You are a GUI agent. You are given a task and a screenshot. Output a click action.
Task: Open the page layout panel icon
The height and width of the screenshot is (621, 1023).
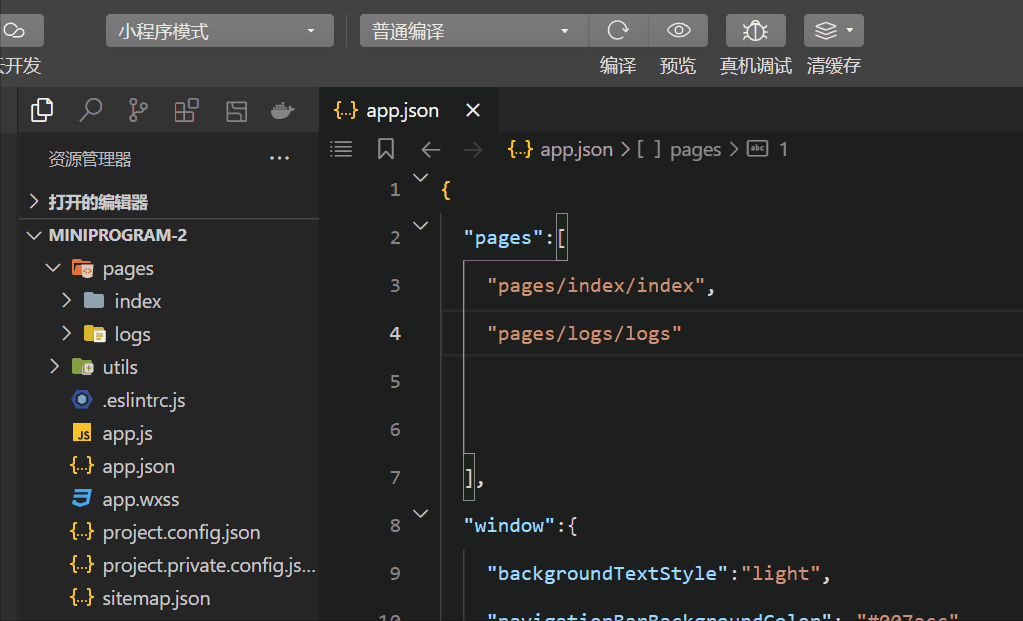pos(236,111)
